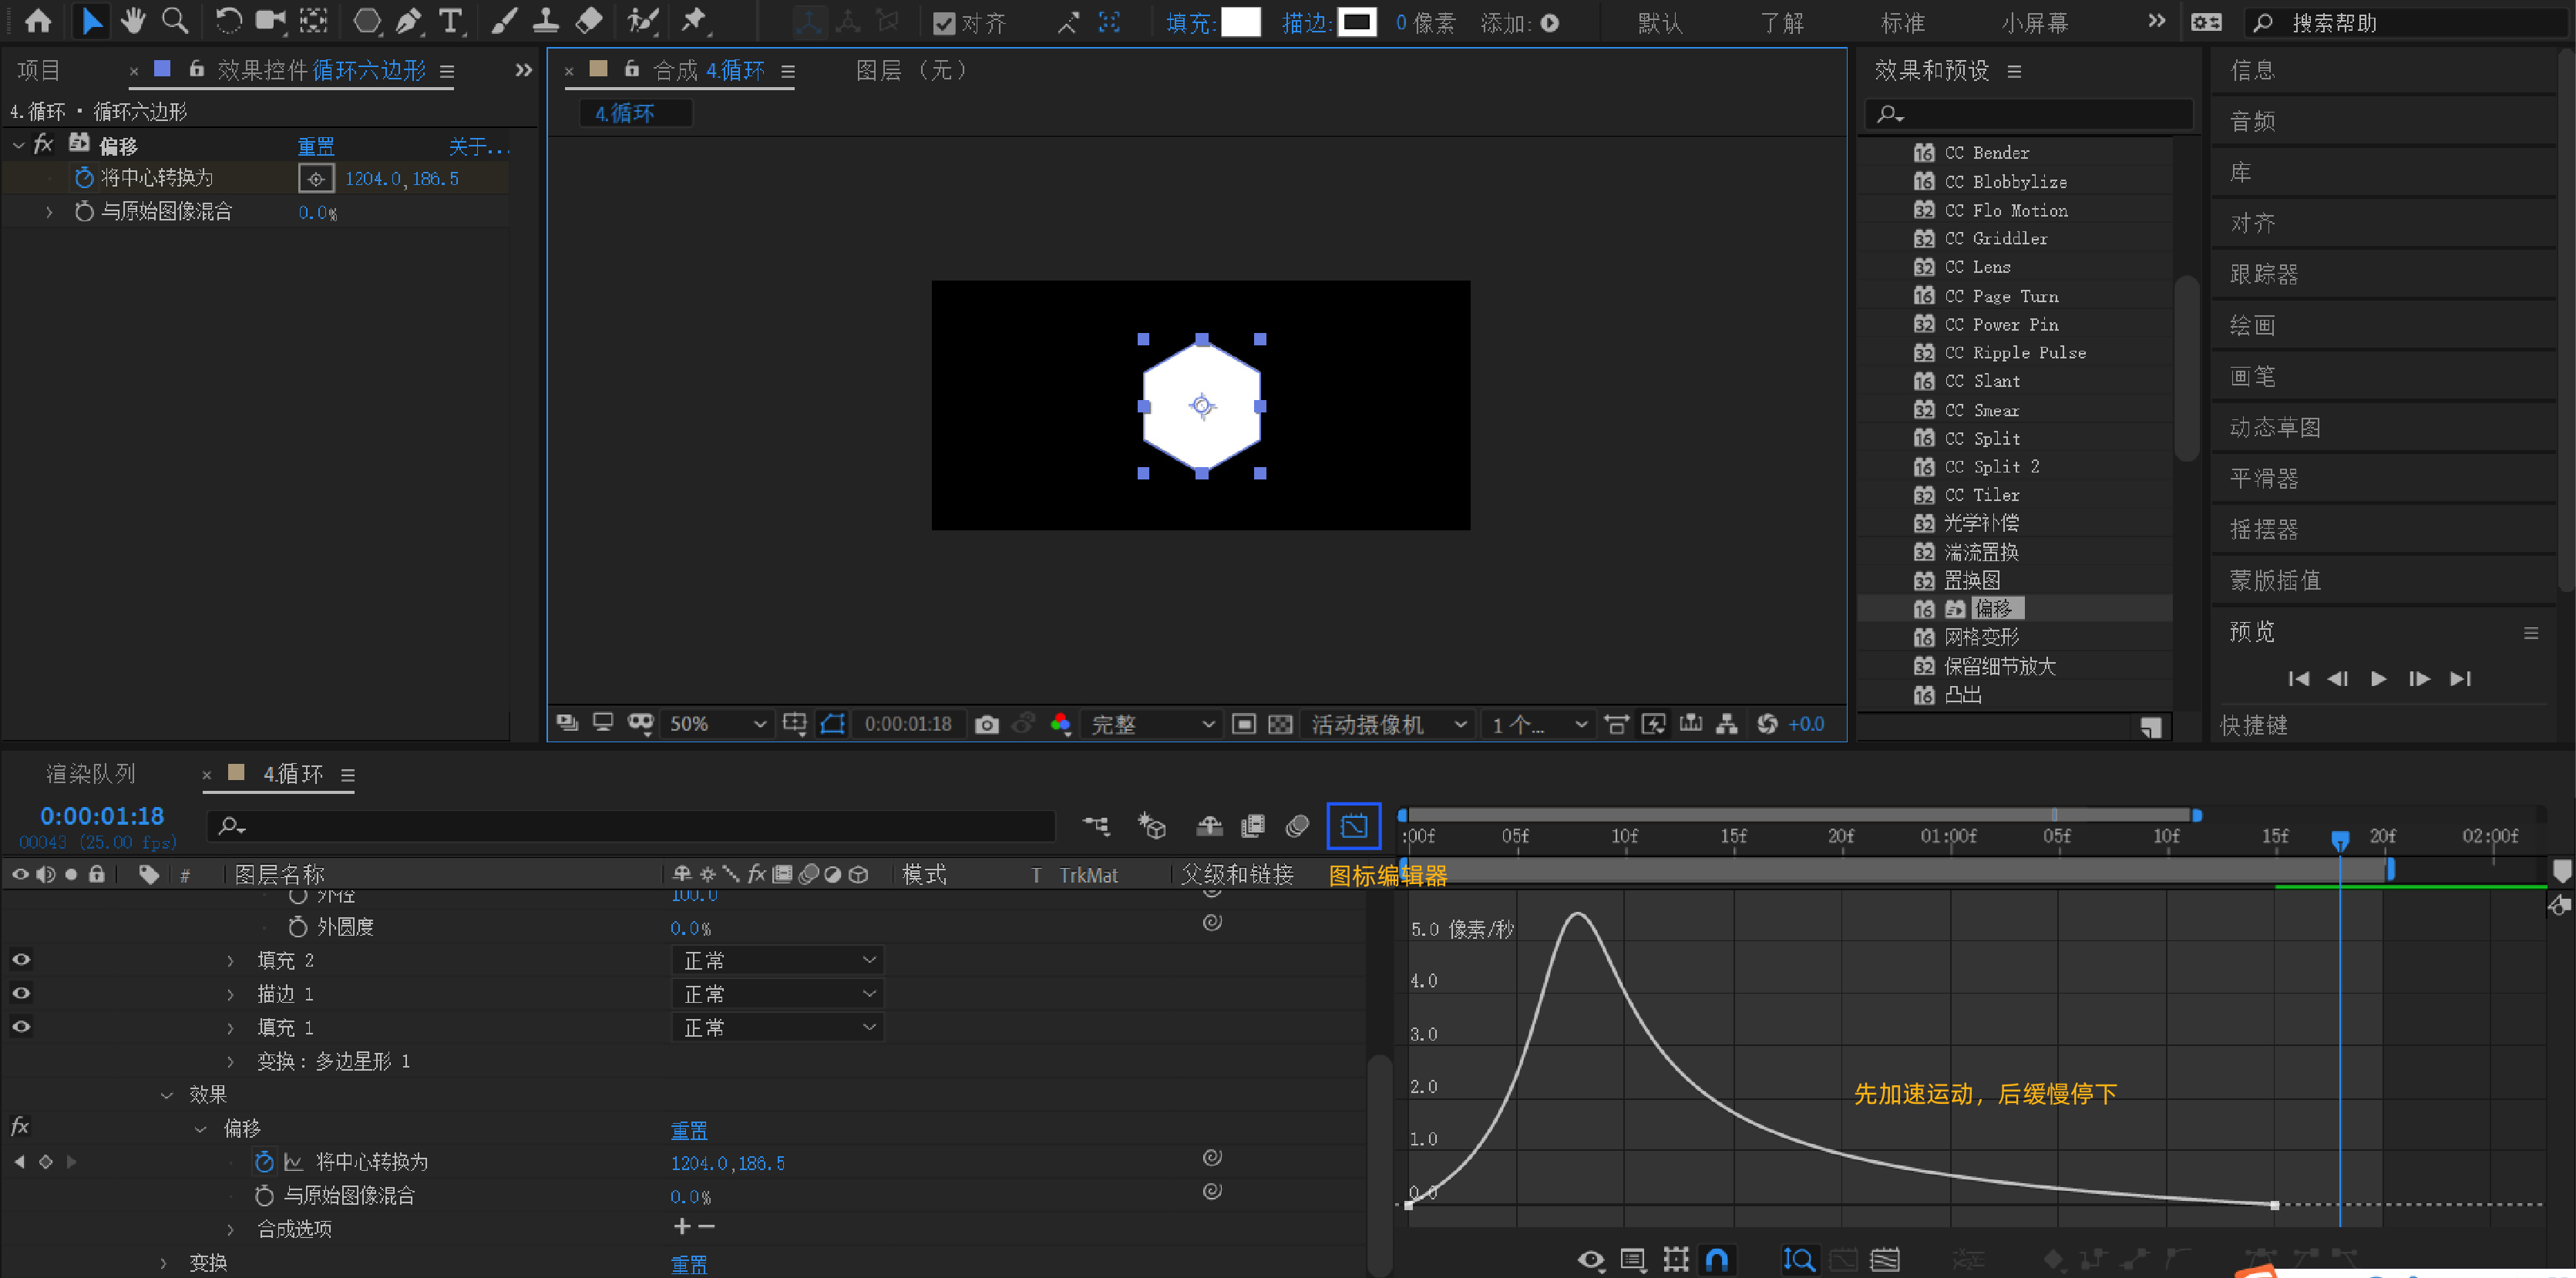Collapse the 效果 group in the timeline

(167, 1095)
